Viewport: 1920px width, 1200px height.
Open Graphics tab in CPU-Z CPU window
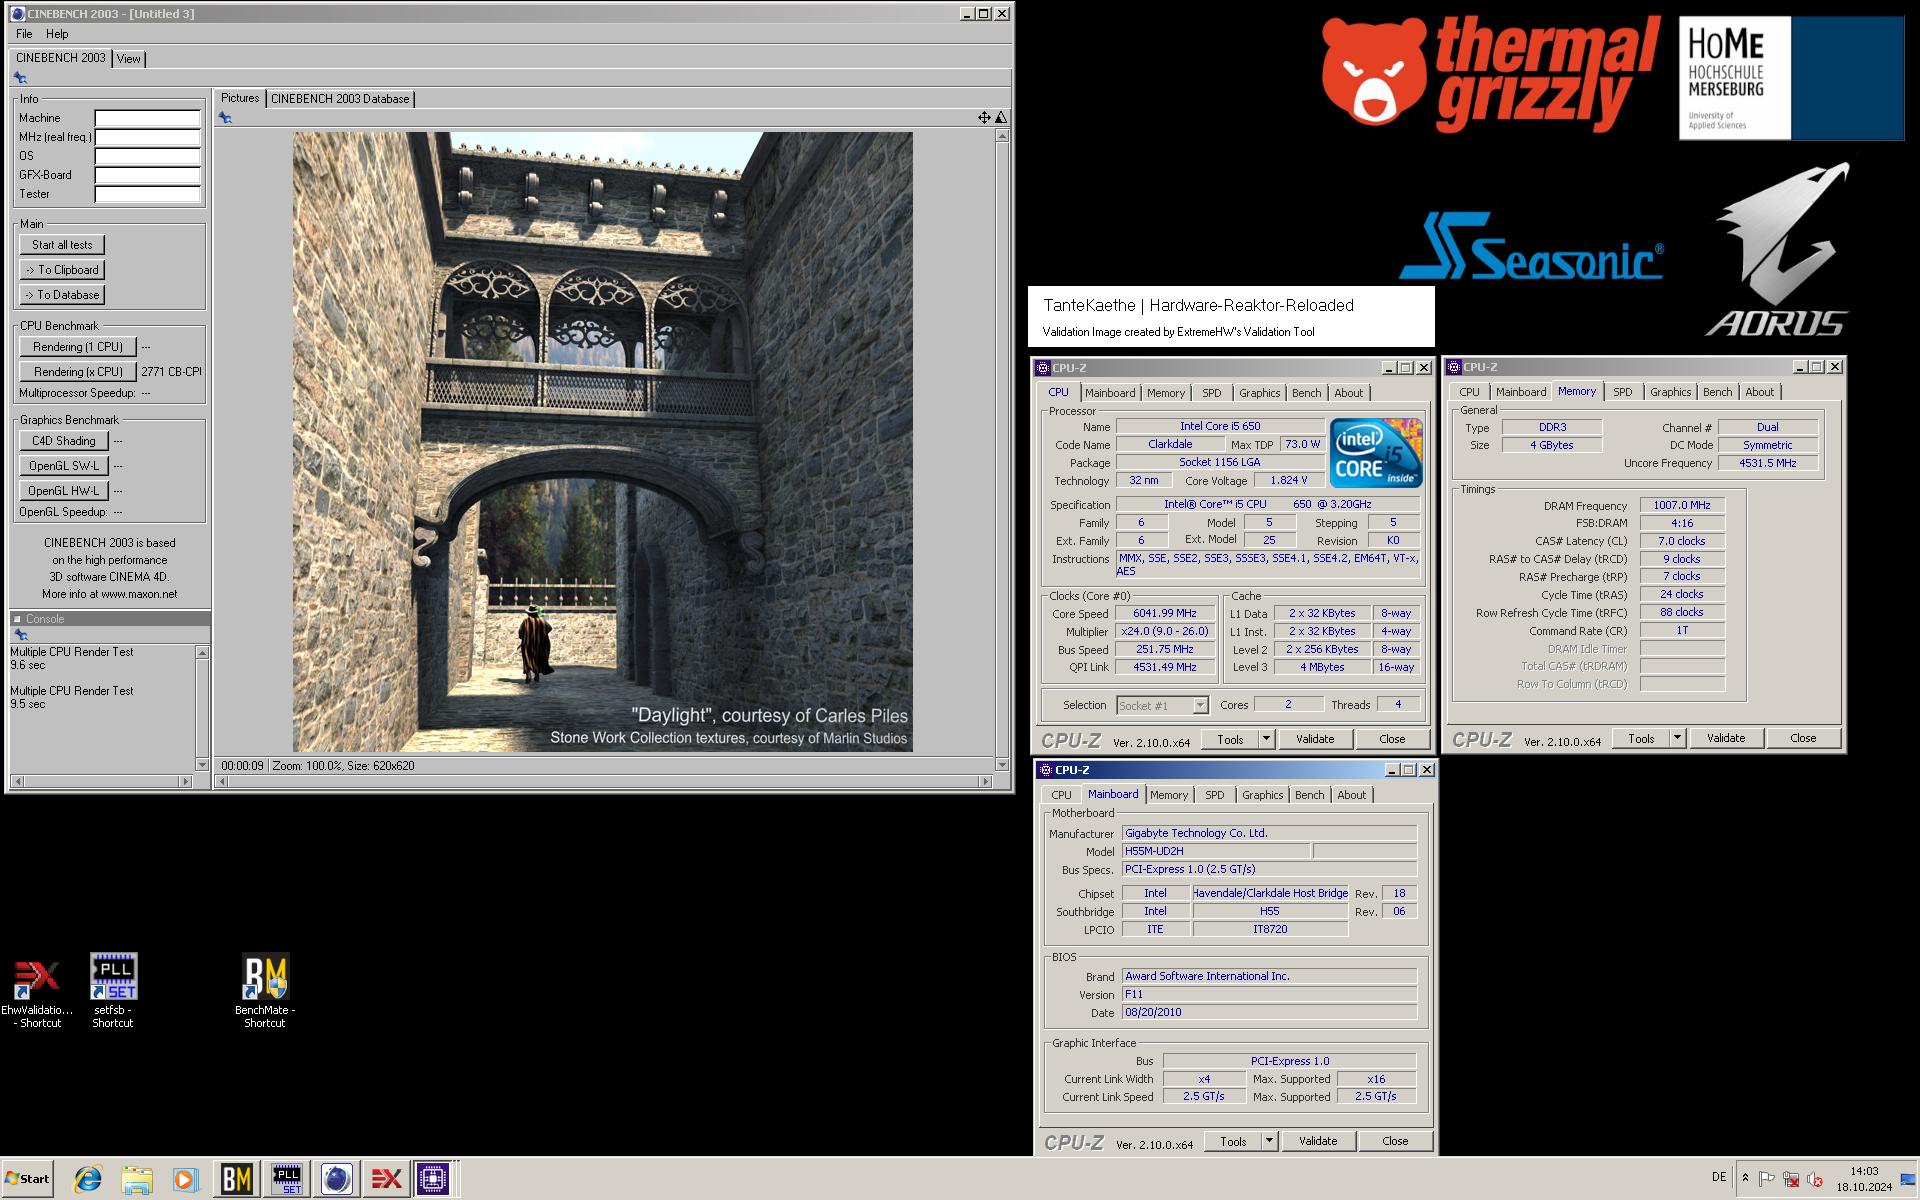pyautogui.click(x=1260, y=393)
